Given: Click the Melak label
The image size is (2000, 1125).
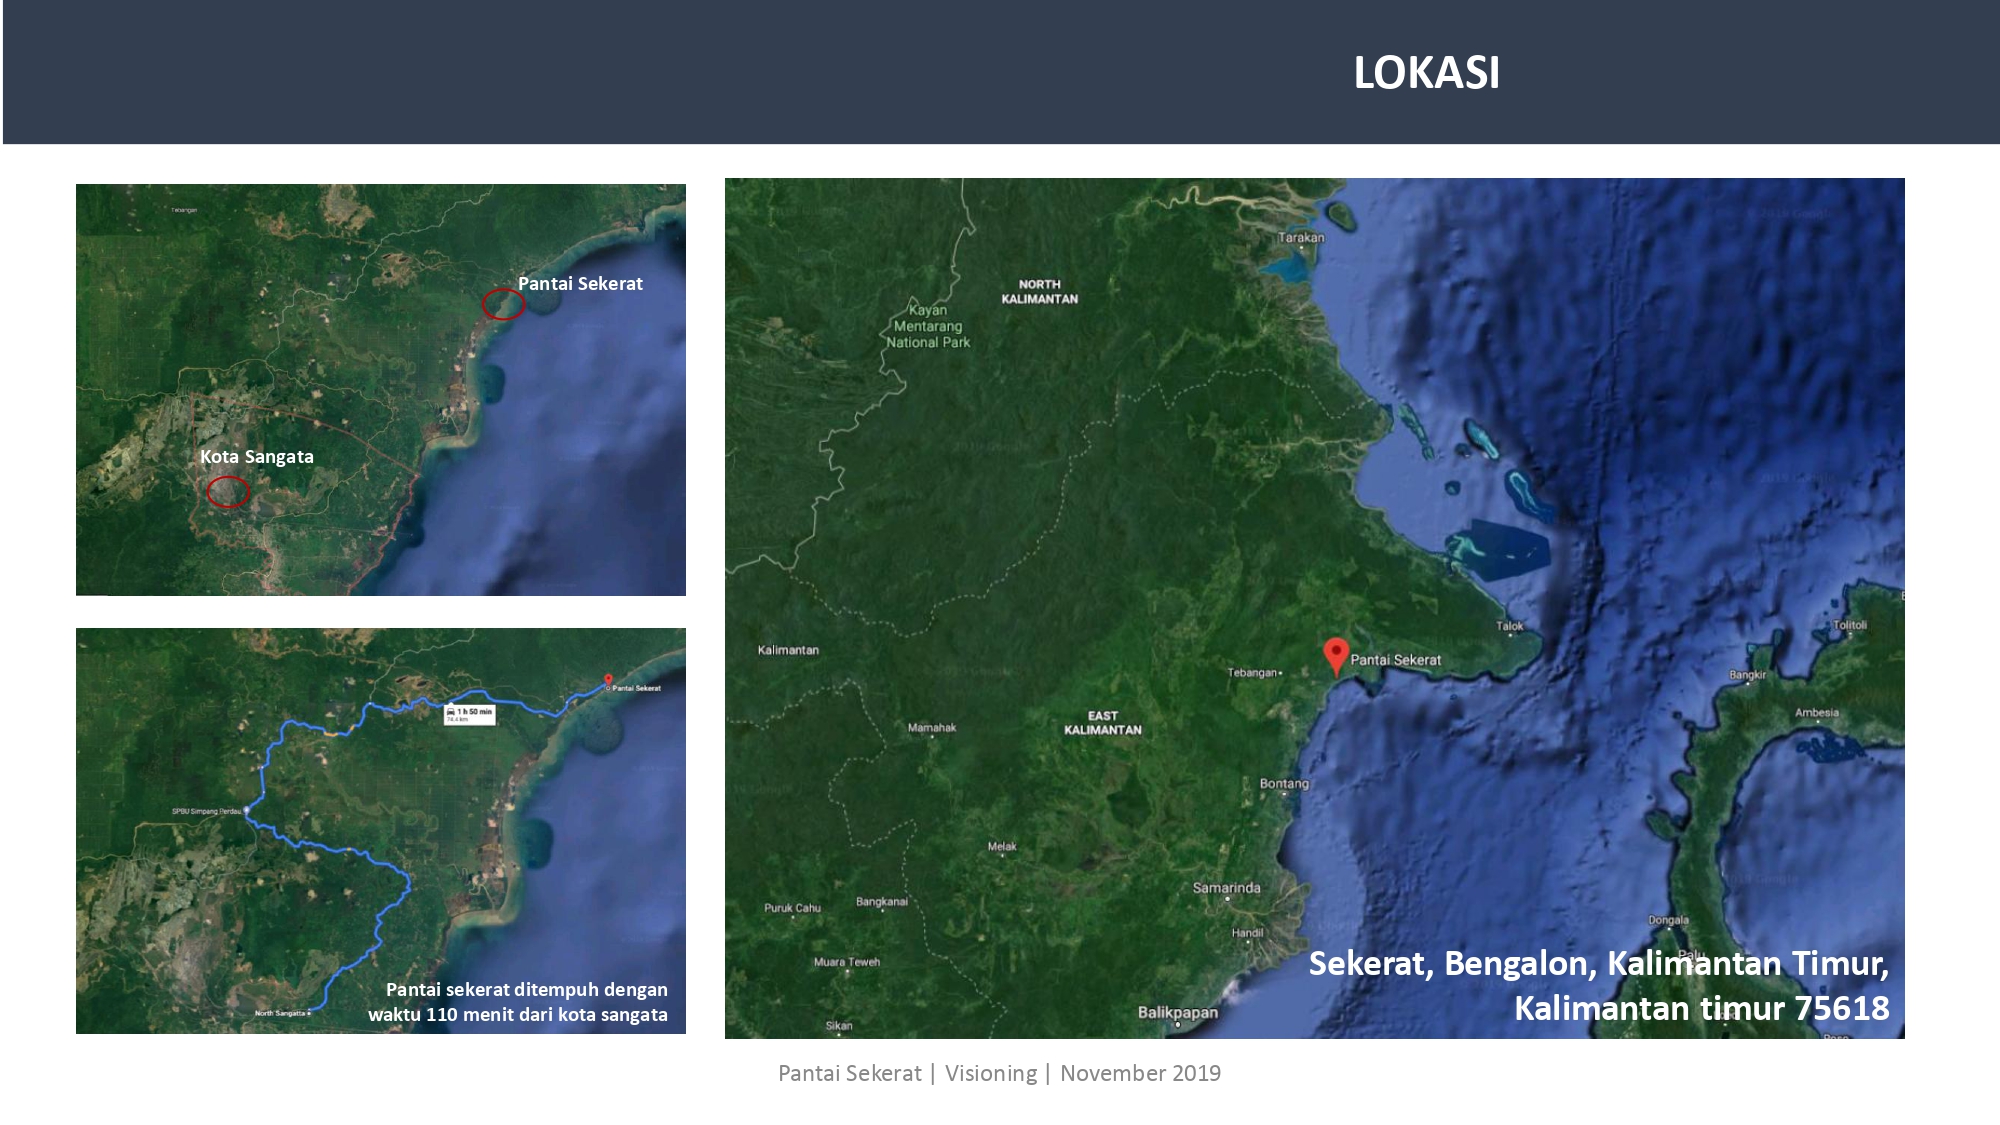Looking at the screenshot, I should coord(1002,847).
